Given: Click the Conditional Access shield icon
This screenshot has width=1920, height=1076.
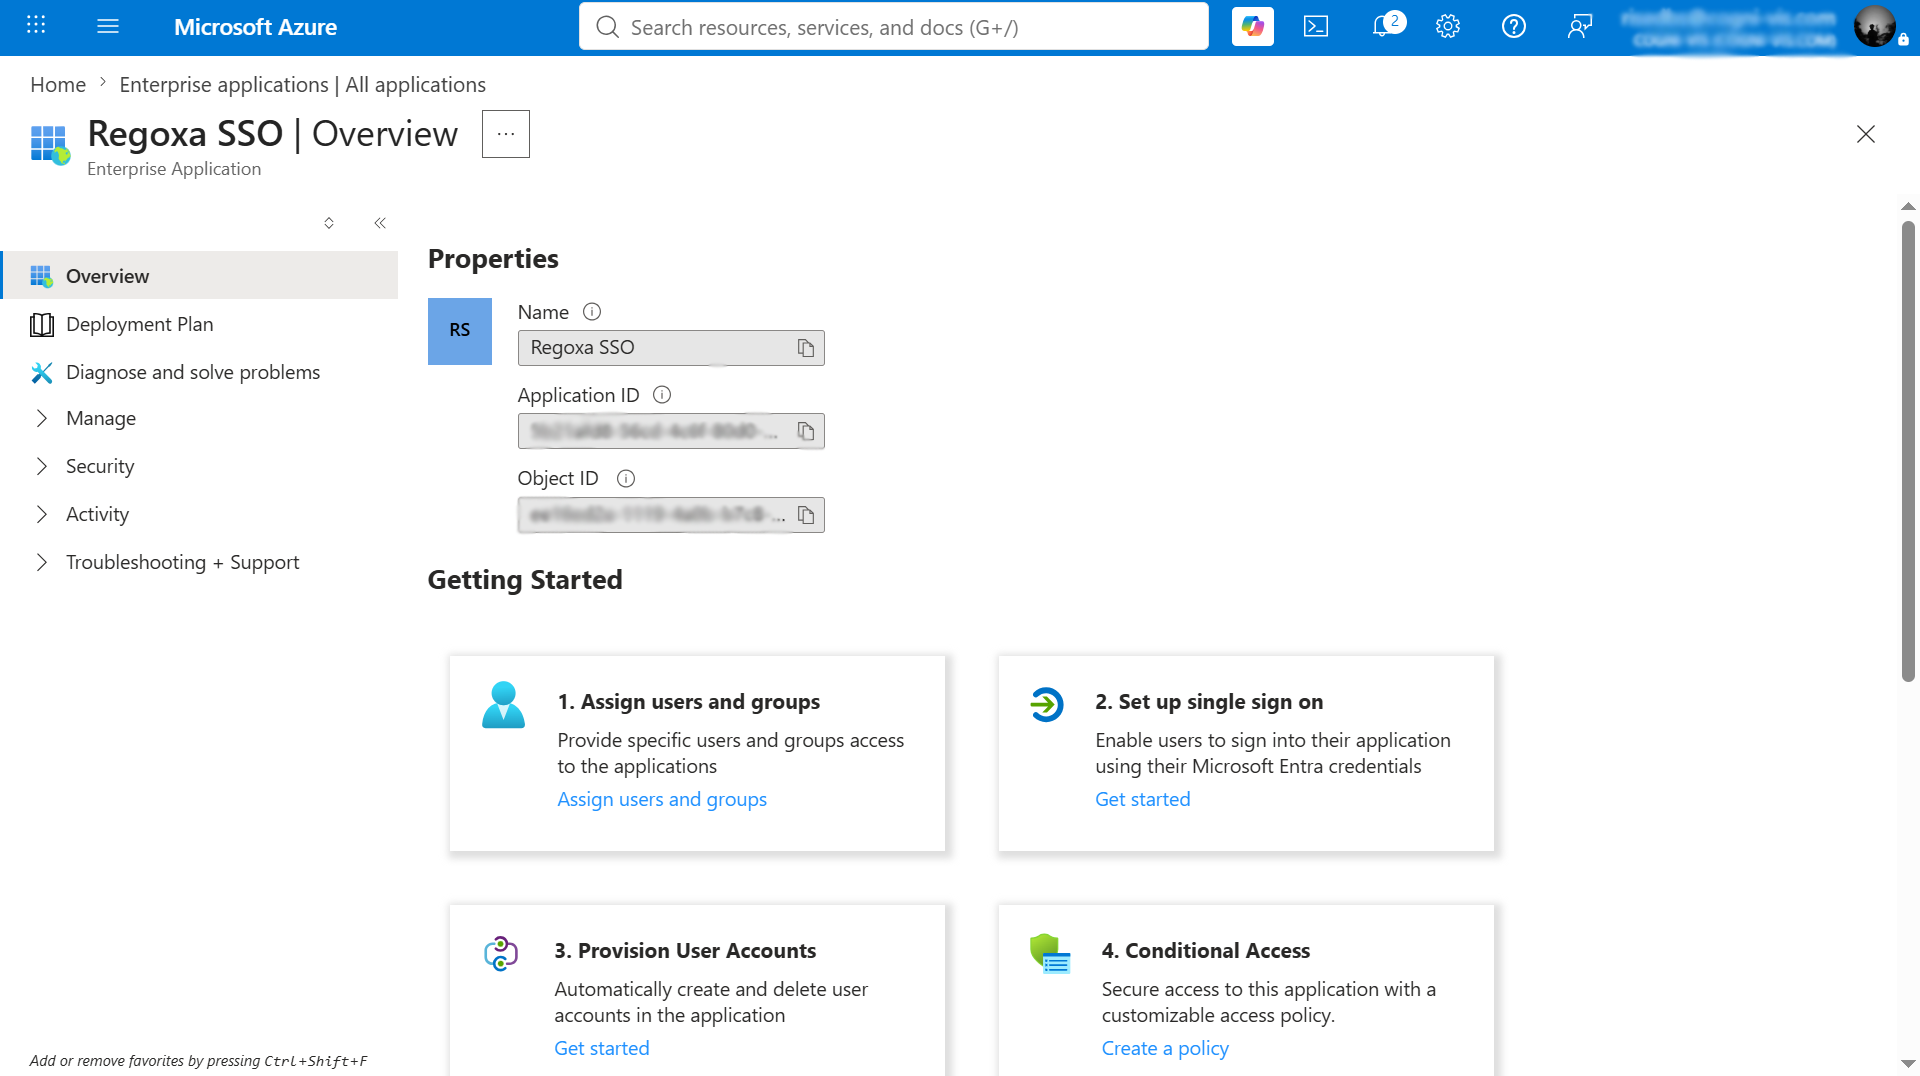Looking at the screenshot, I should point(1050,954).
